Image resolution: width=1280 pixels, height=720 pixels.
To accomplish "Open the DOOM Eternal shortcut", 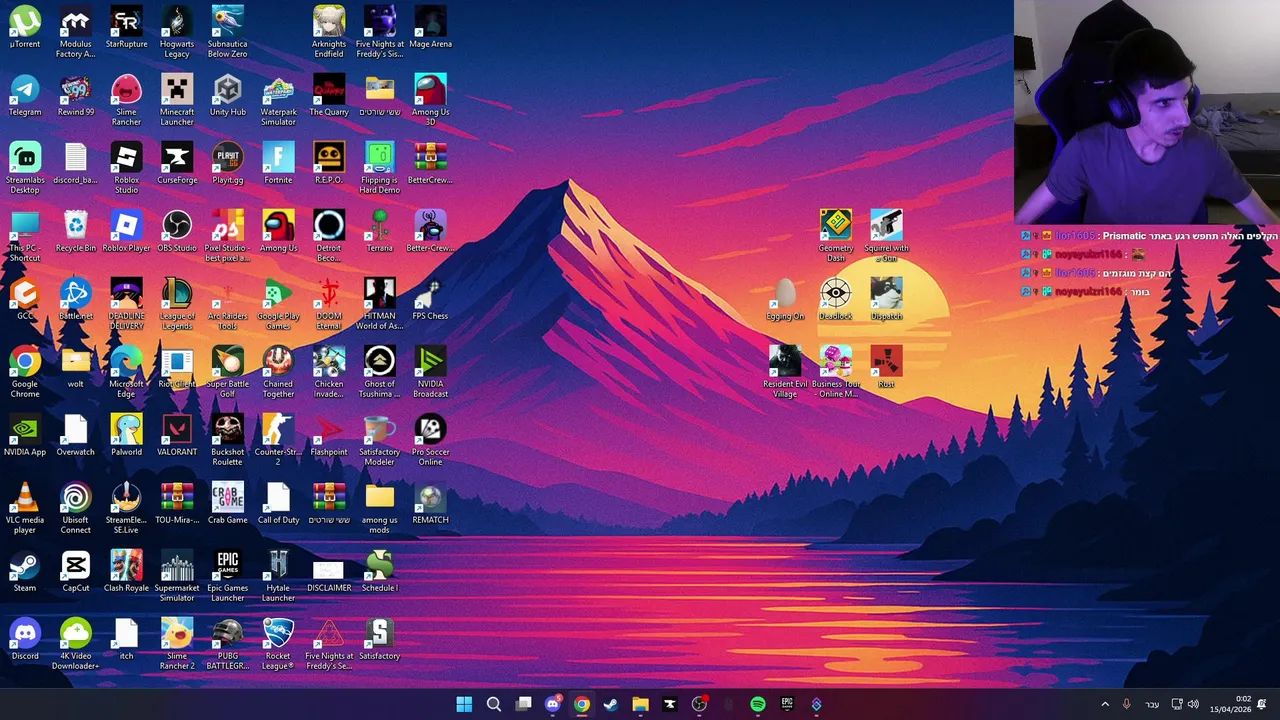I will [x=329, y=305].
